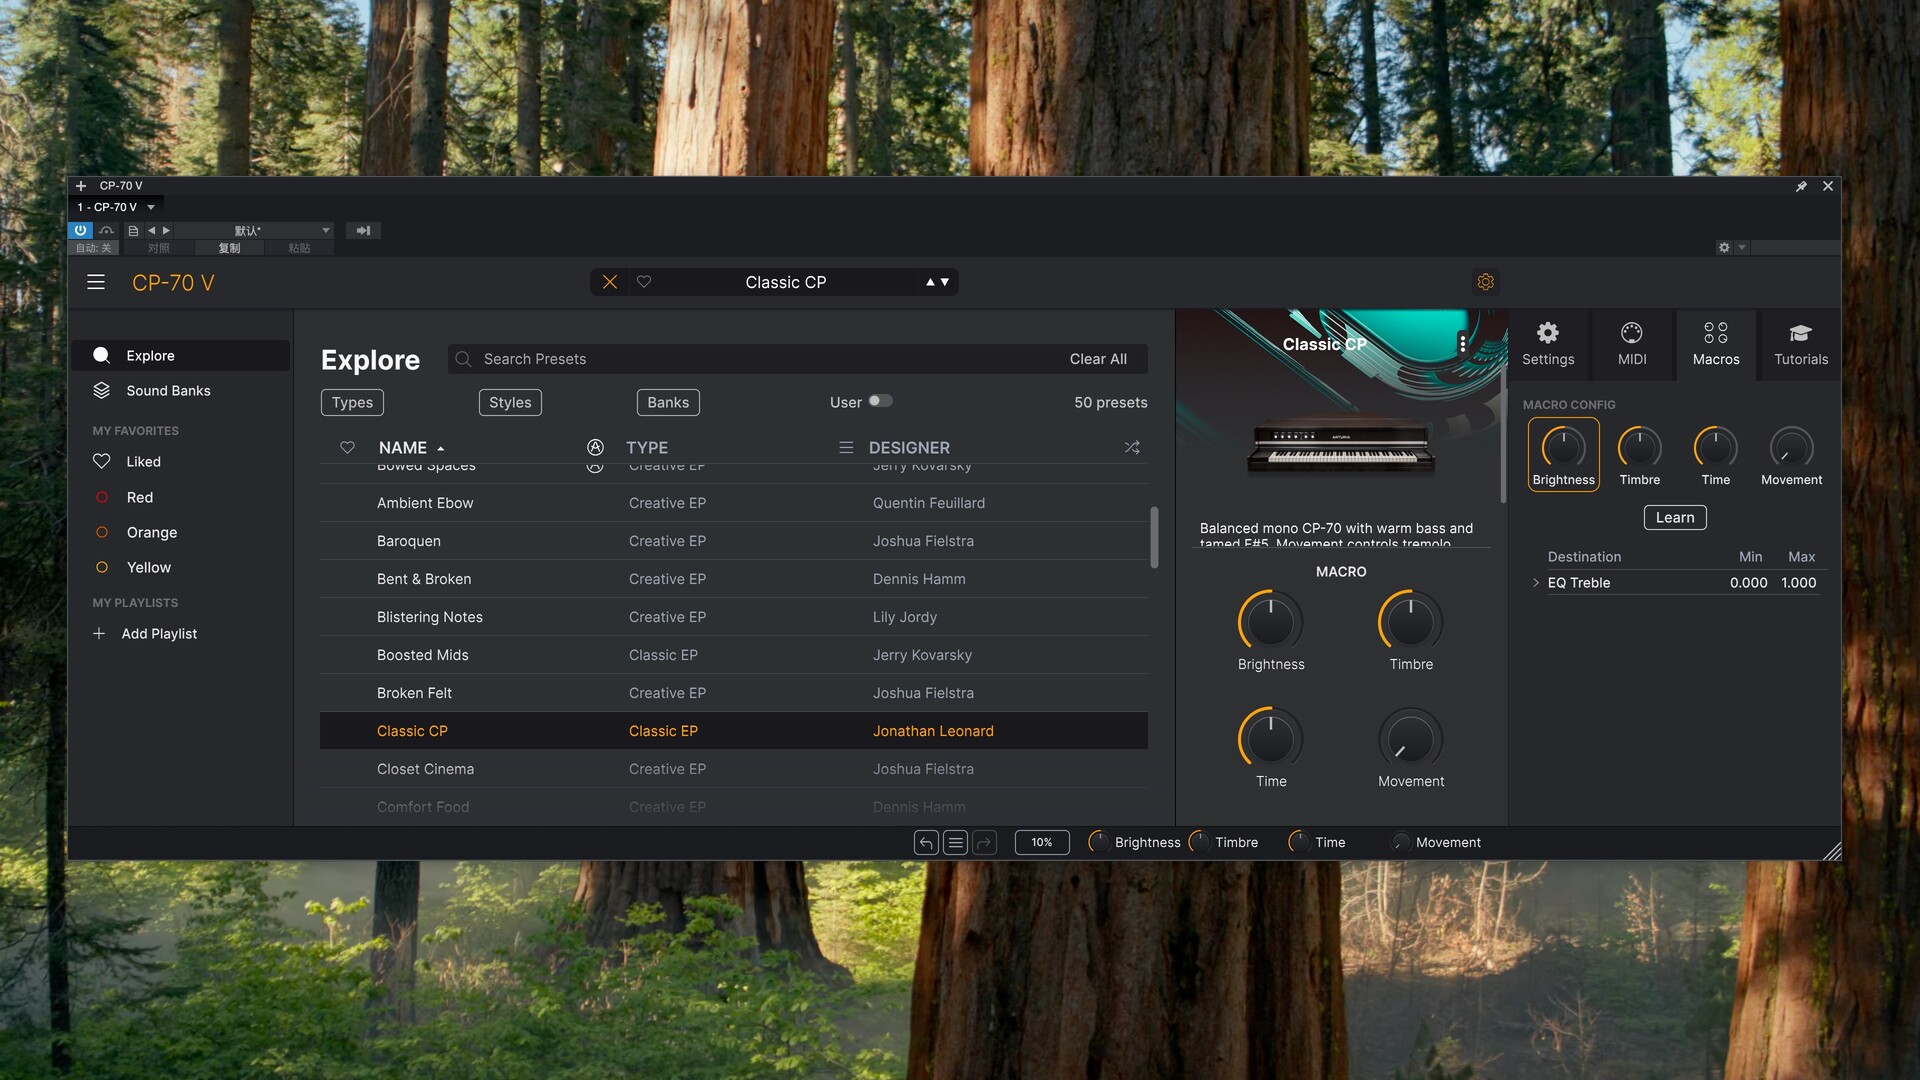The width and height of the screenshot is (1920, 1080).
Task: Select the Baroquen preset
Action: (x=734, y=541)
